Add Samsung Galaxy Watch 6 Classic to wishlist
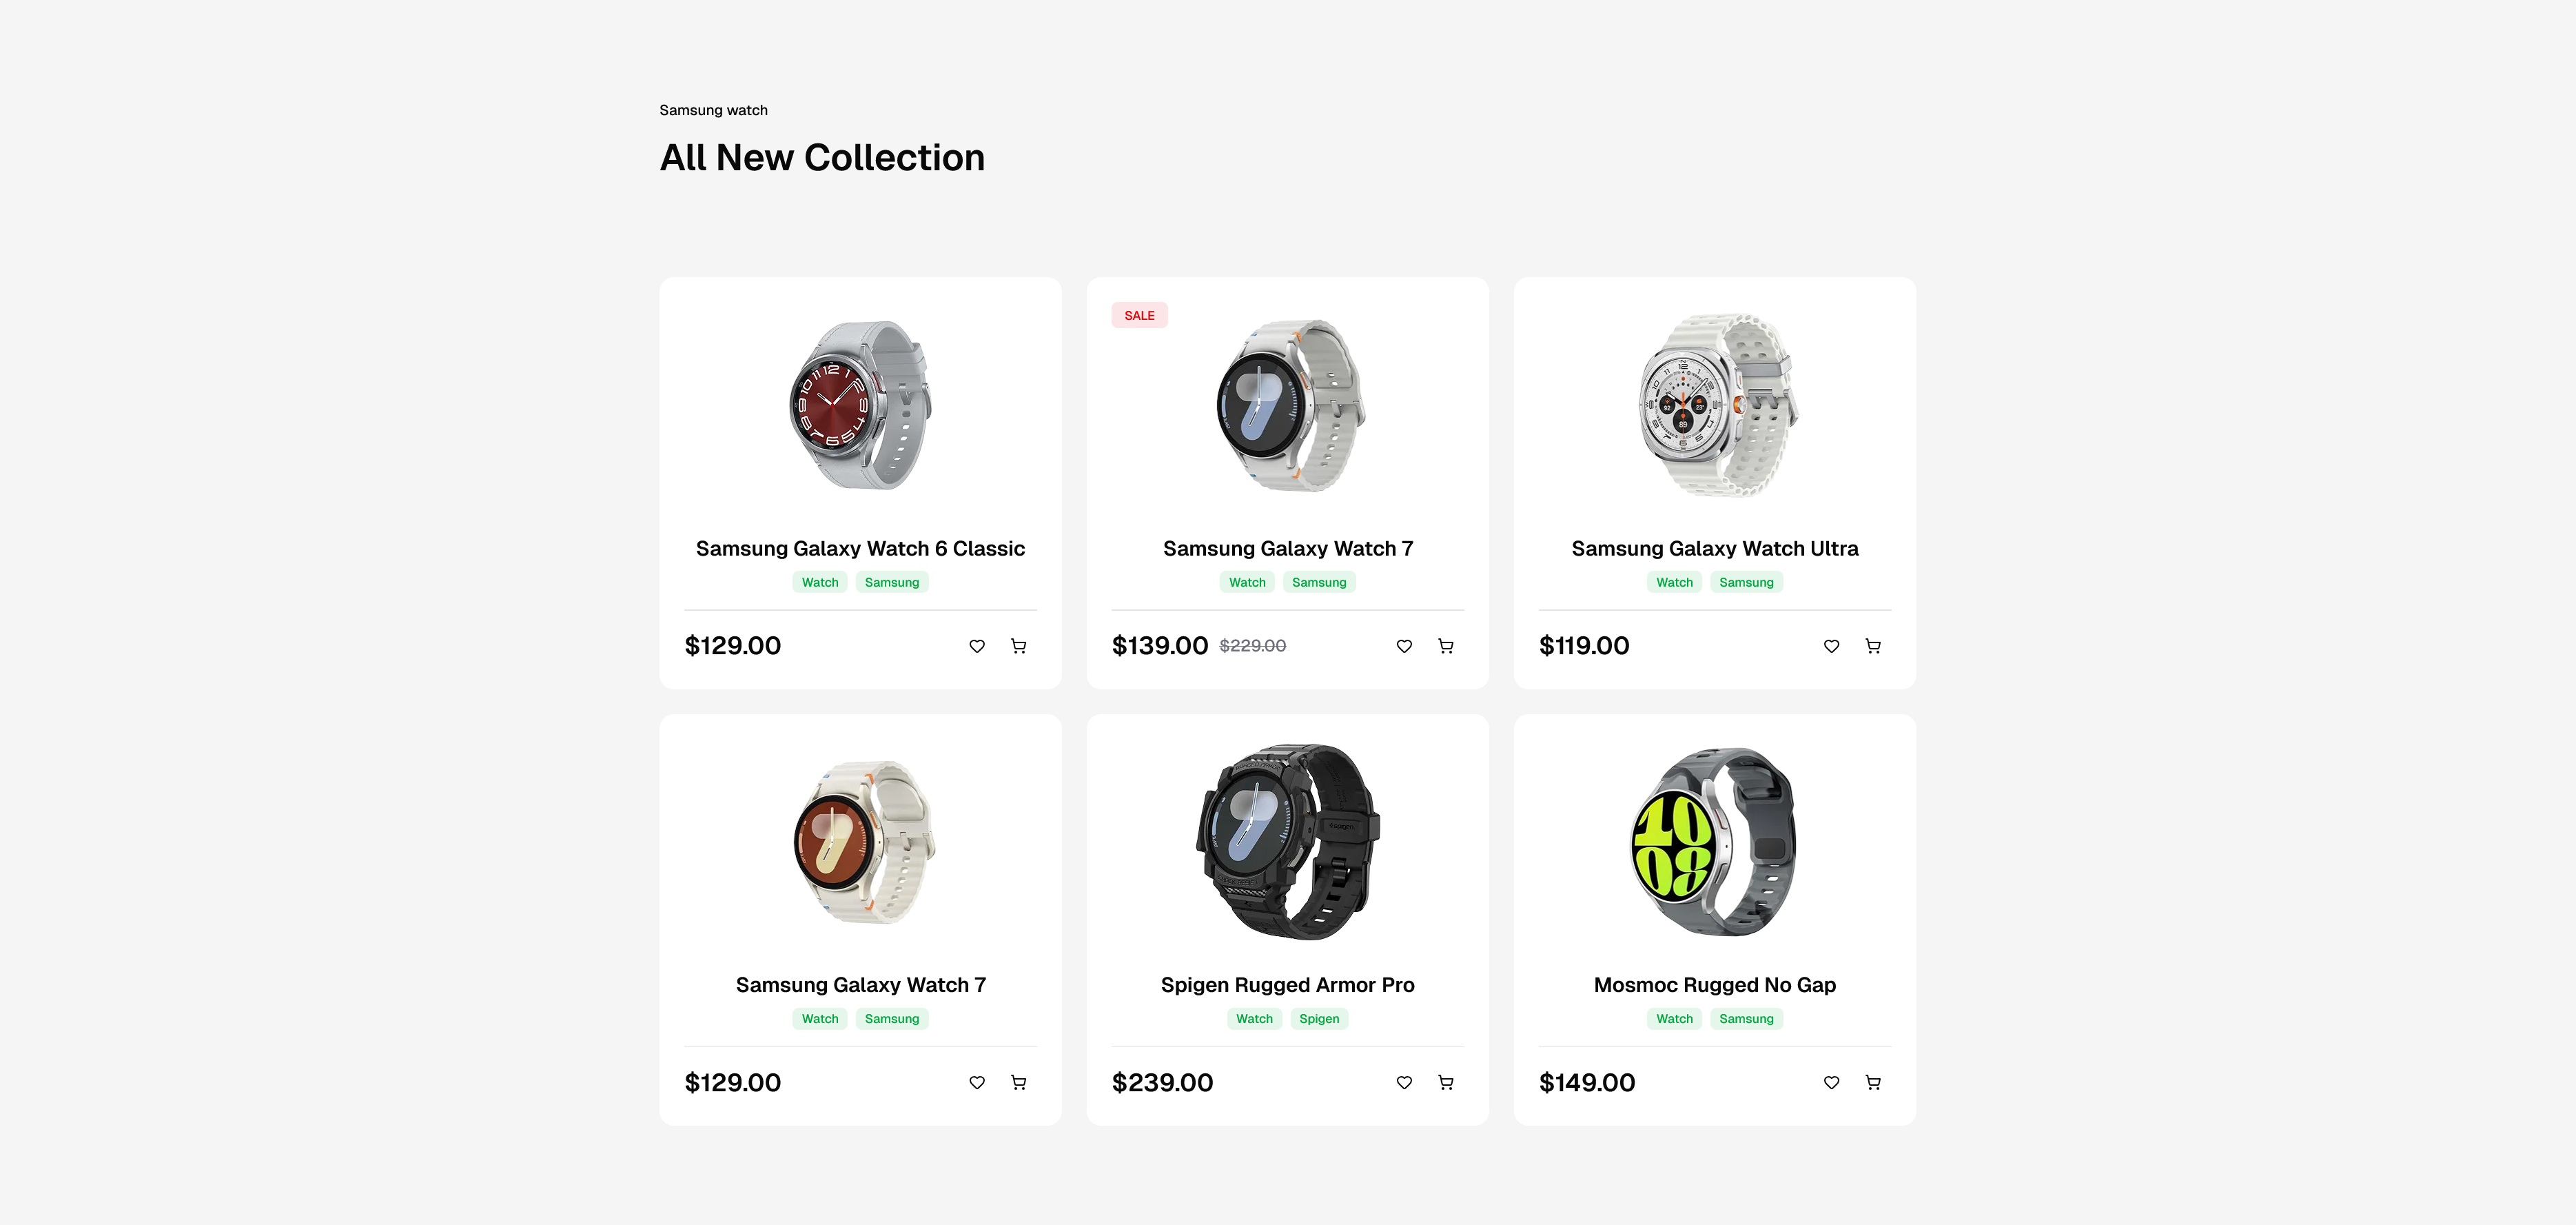The width and height of the screenshot is (2576, 1225). [977, 646]
